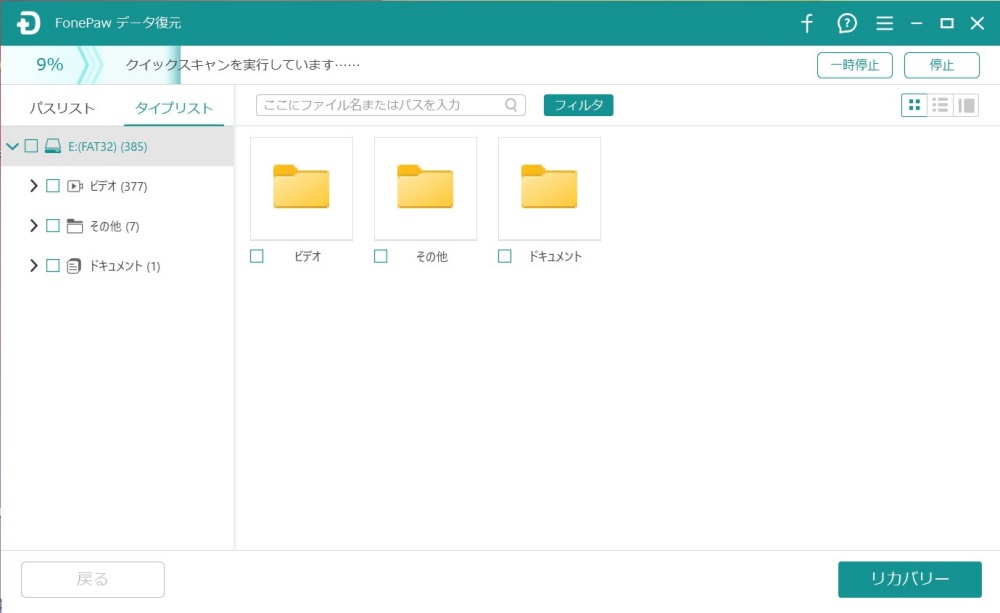The image size is (1000, 613).
Task: Switch to list view
Action: (940, 105)
